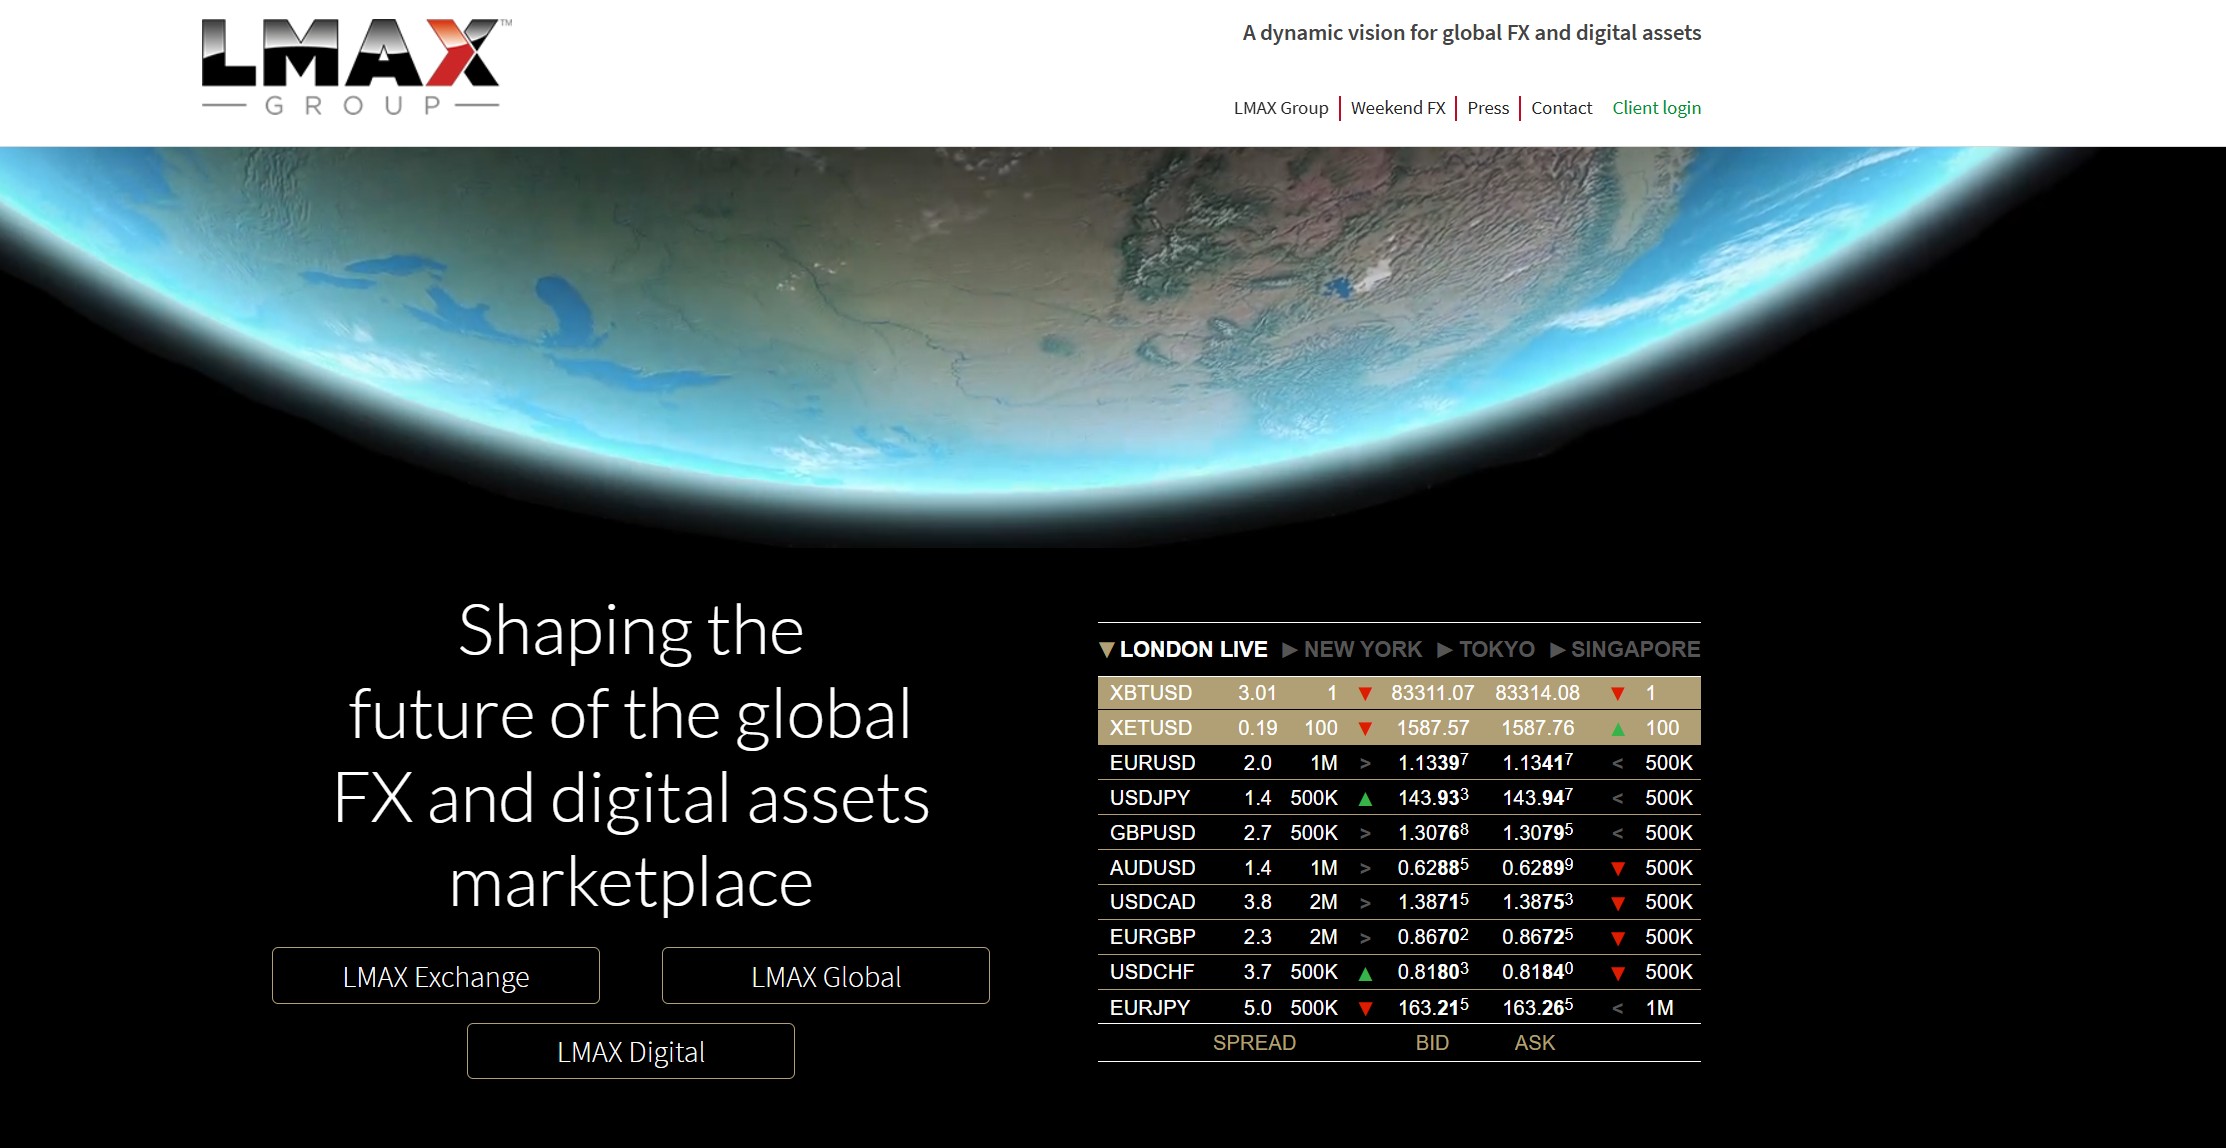Open Weekend FX menu item
Image resolution: width=2226 pixels, height=1148 pixels.
click(1397, 108)
